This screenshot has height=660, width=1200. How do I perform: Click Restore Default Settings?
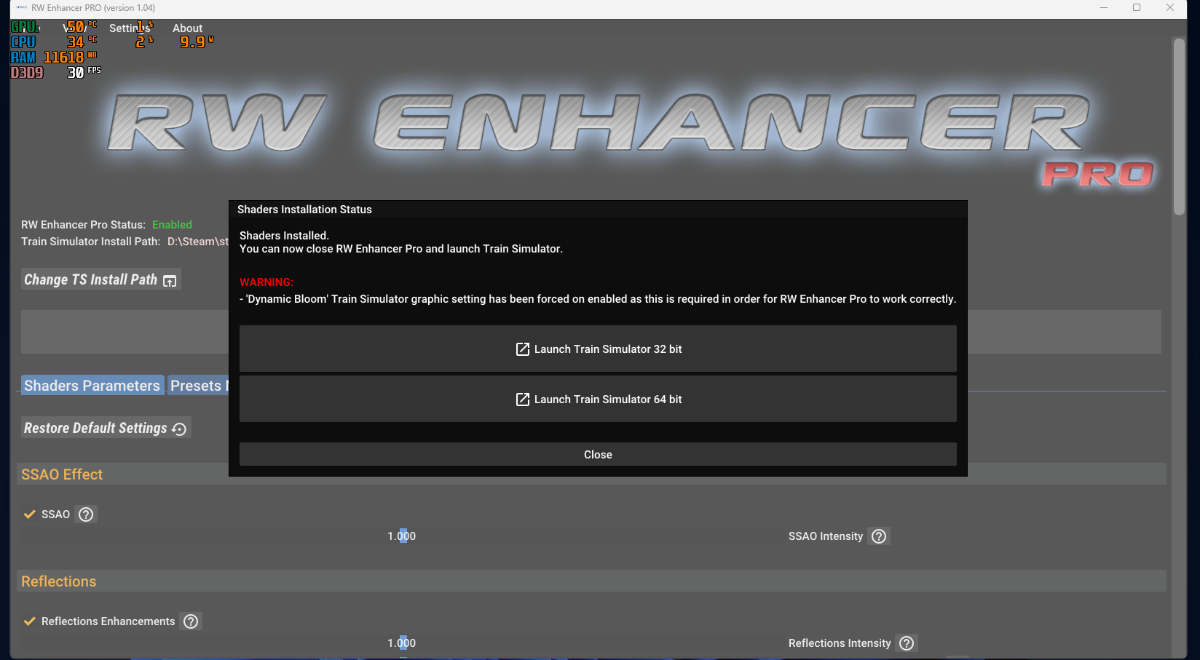tap(106, 428)
